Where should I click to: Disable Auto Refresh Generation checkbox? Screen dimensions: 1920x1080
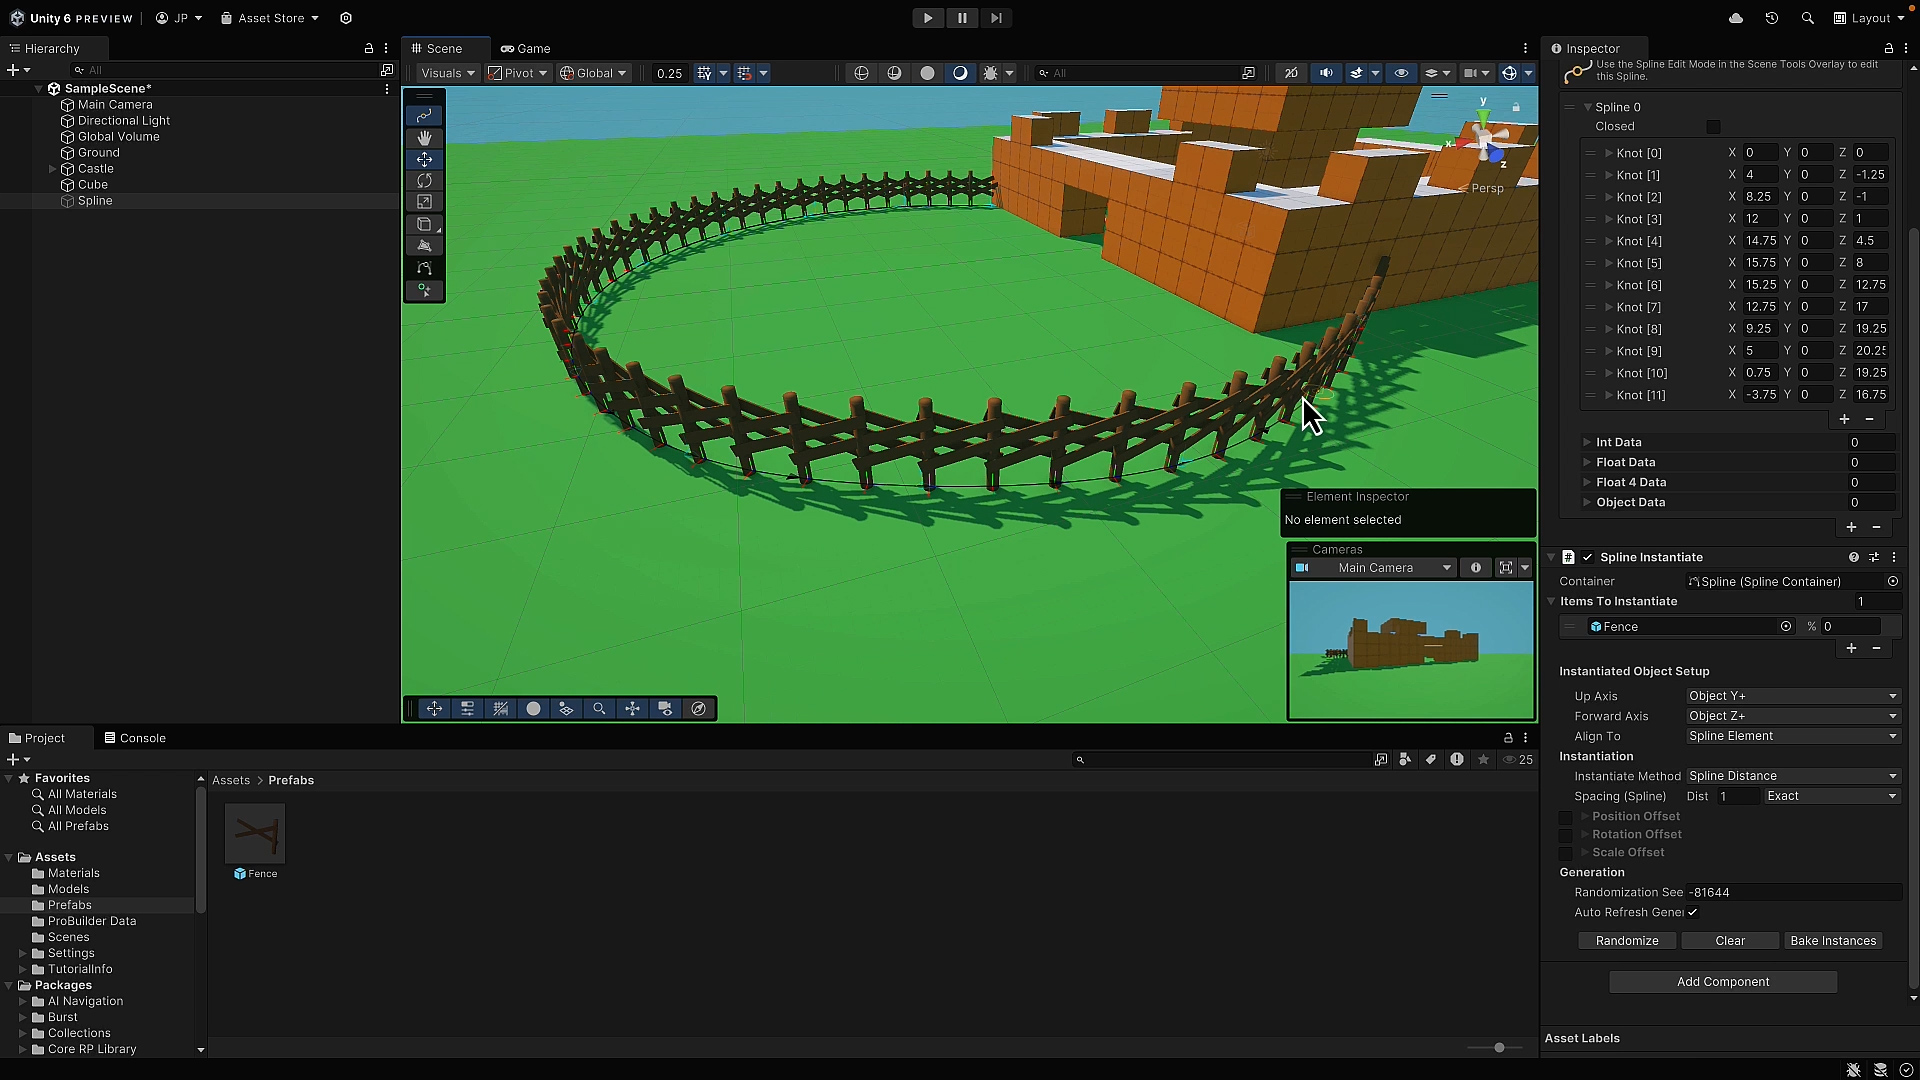click(1693, 912)
